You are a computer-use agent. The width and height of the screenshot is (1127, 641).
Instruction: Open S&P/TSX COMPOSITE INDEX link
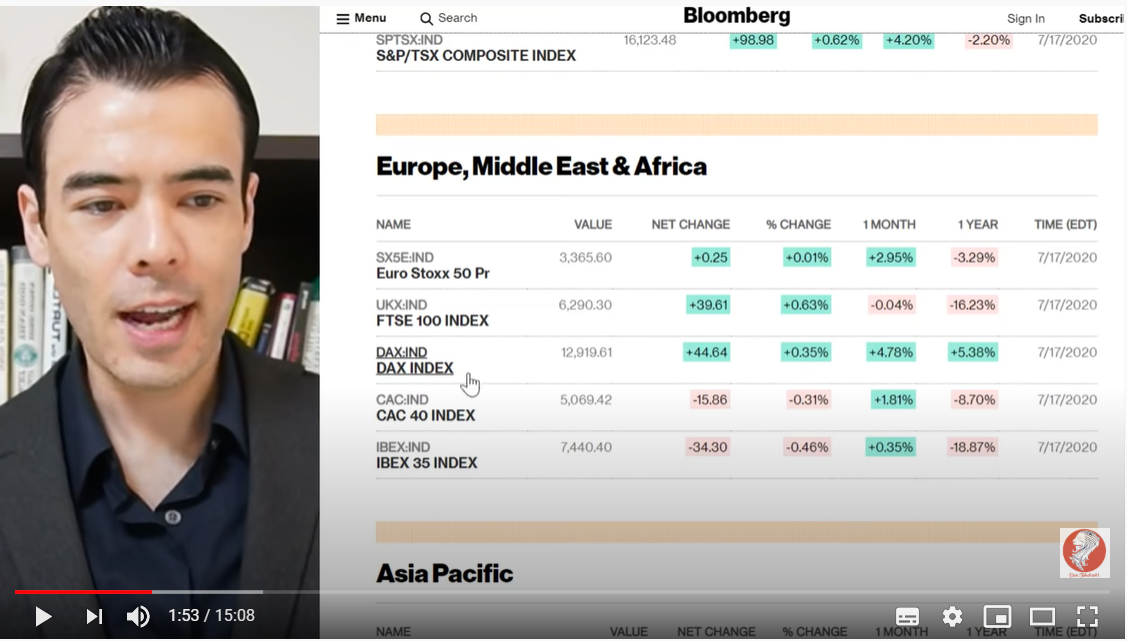point(476,55)
